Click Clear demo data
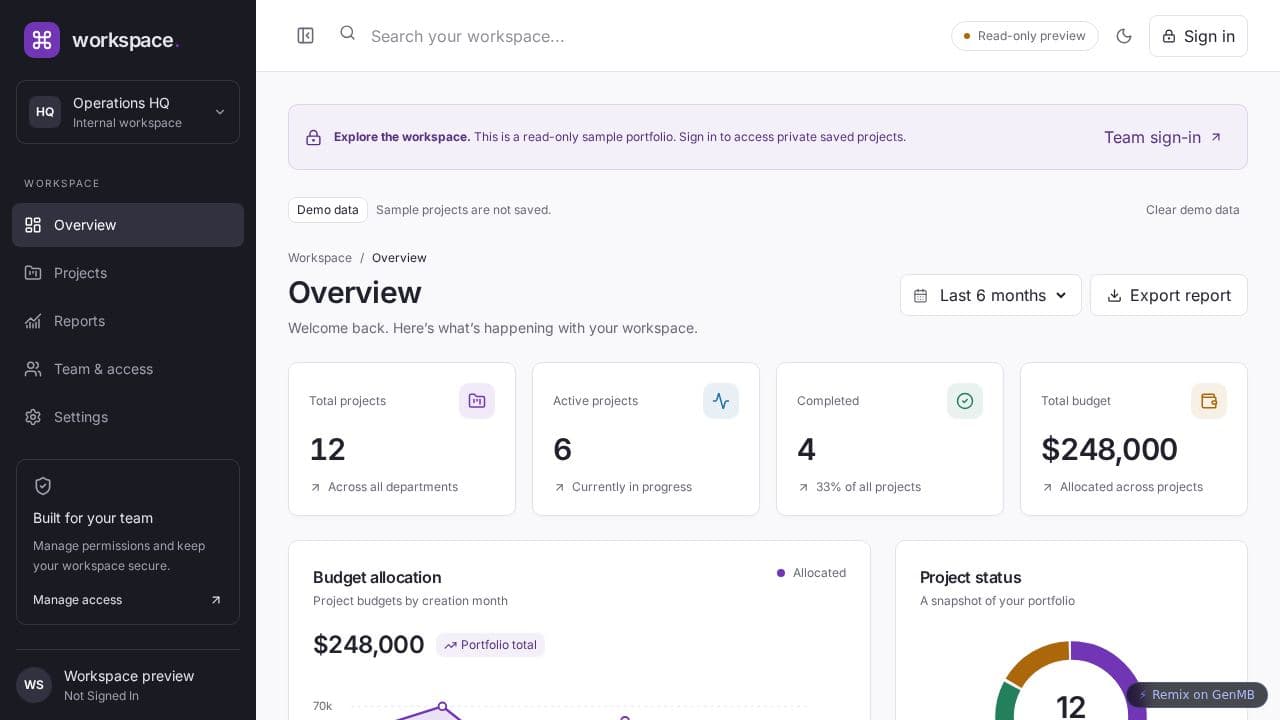This screenshot has height=720, width=1280. pyautogui.click(x=1192, y=210)
